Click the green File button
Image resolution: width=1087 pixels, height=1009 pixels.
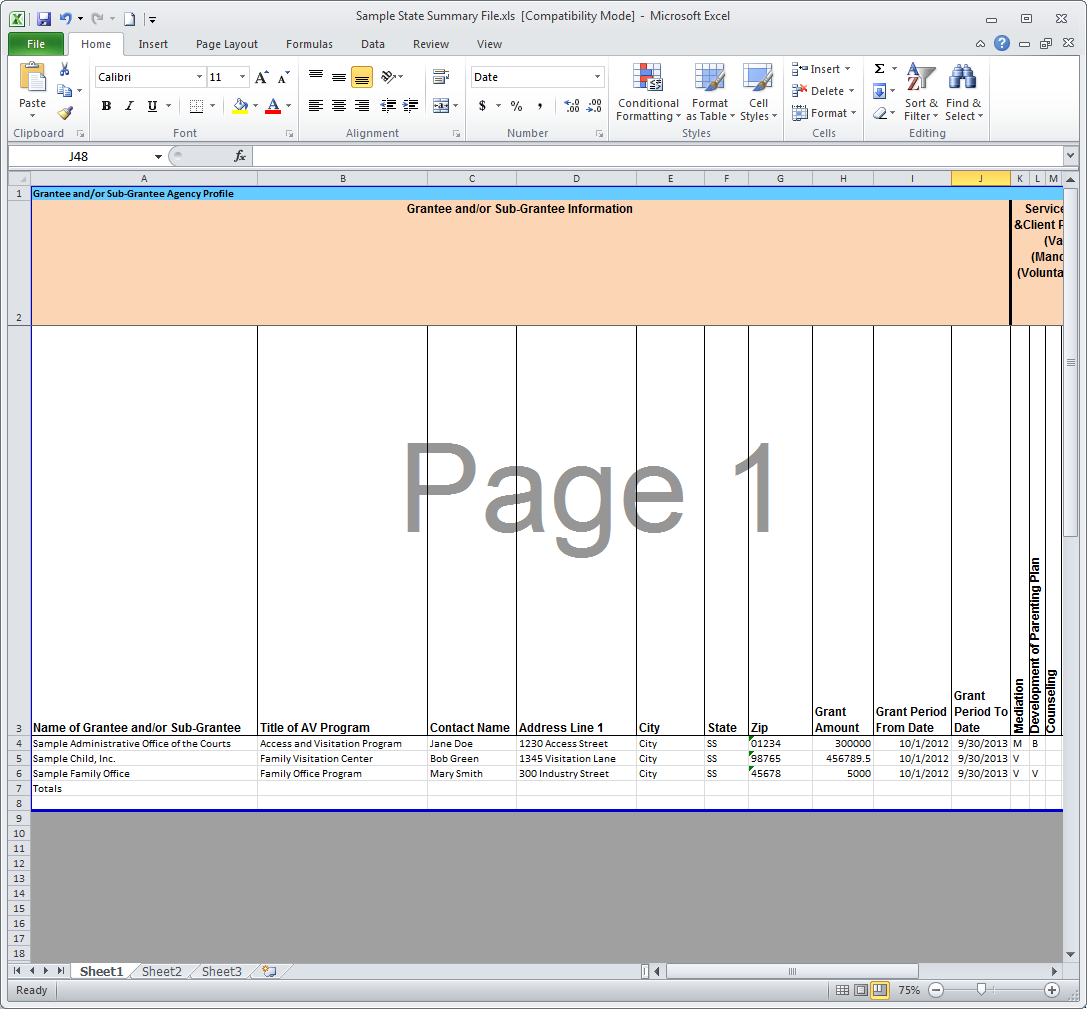pyautogui.click(x=36, y=44)
